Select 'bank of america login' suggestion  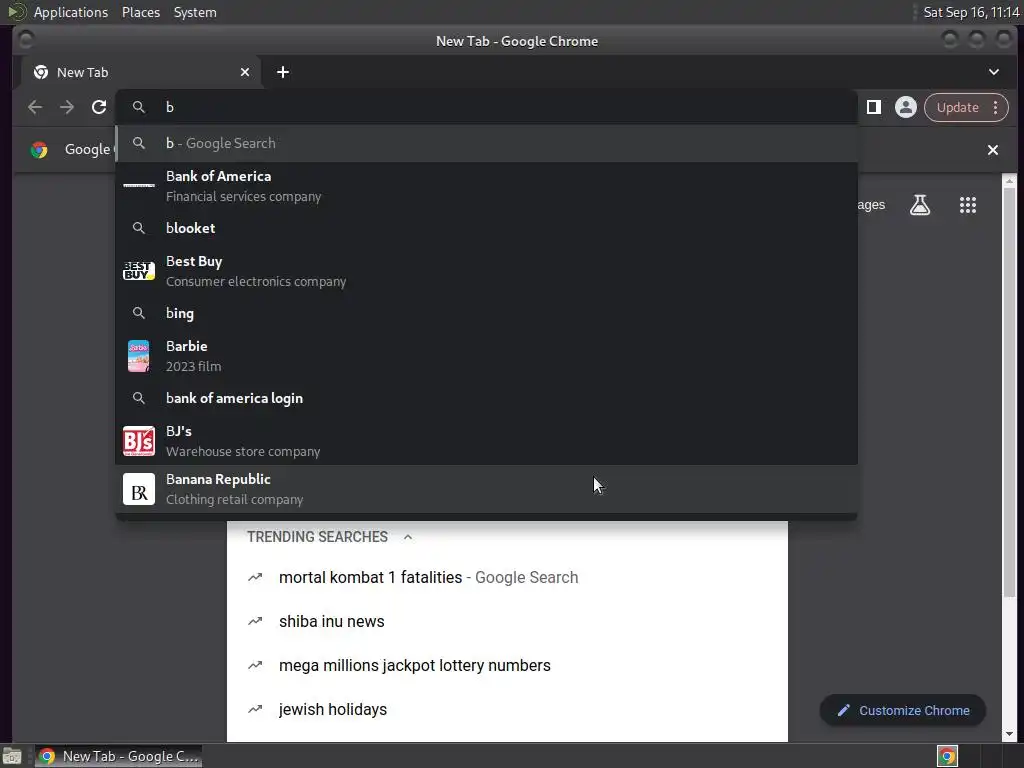click(487, 398)
